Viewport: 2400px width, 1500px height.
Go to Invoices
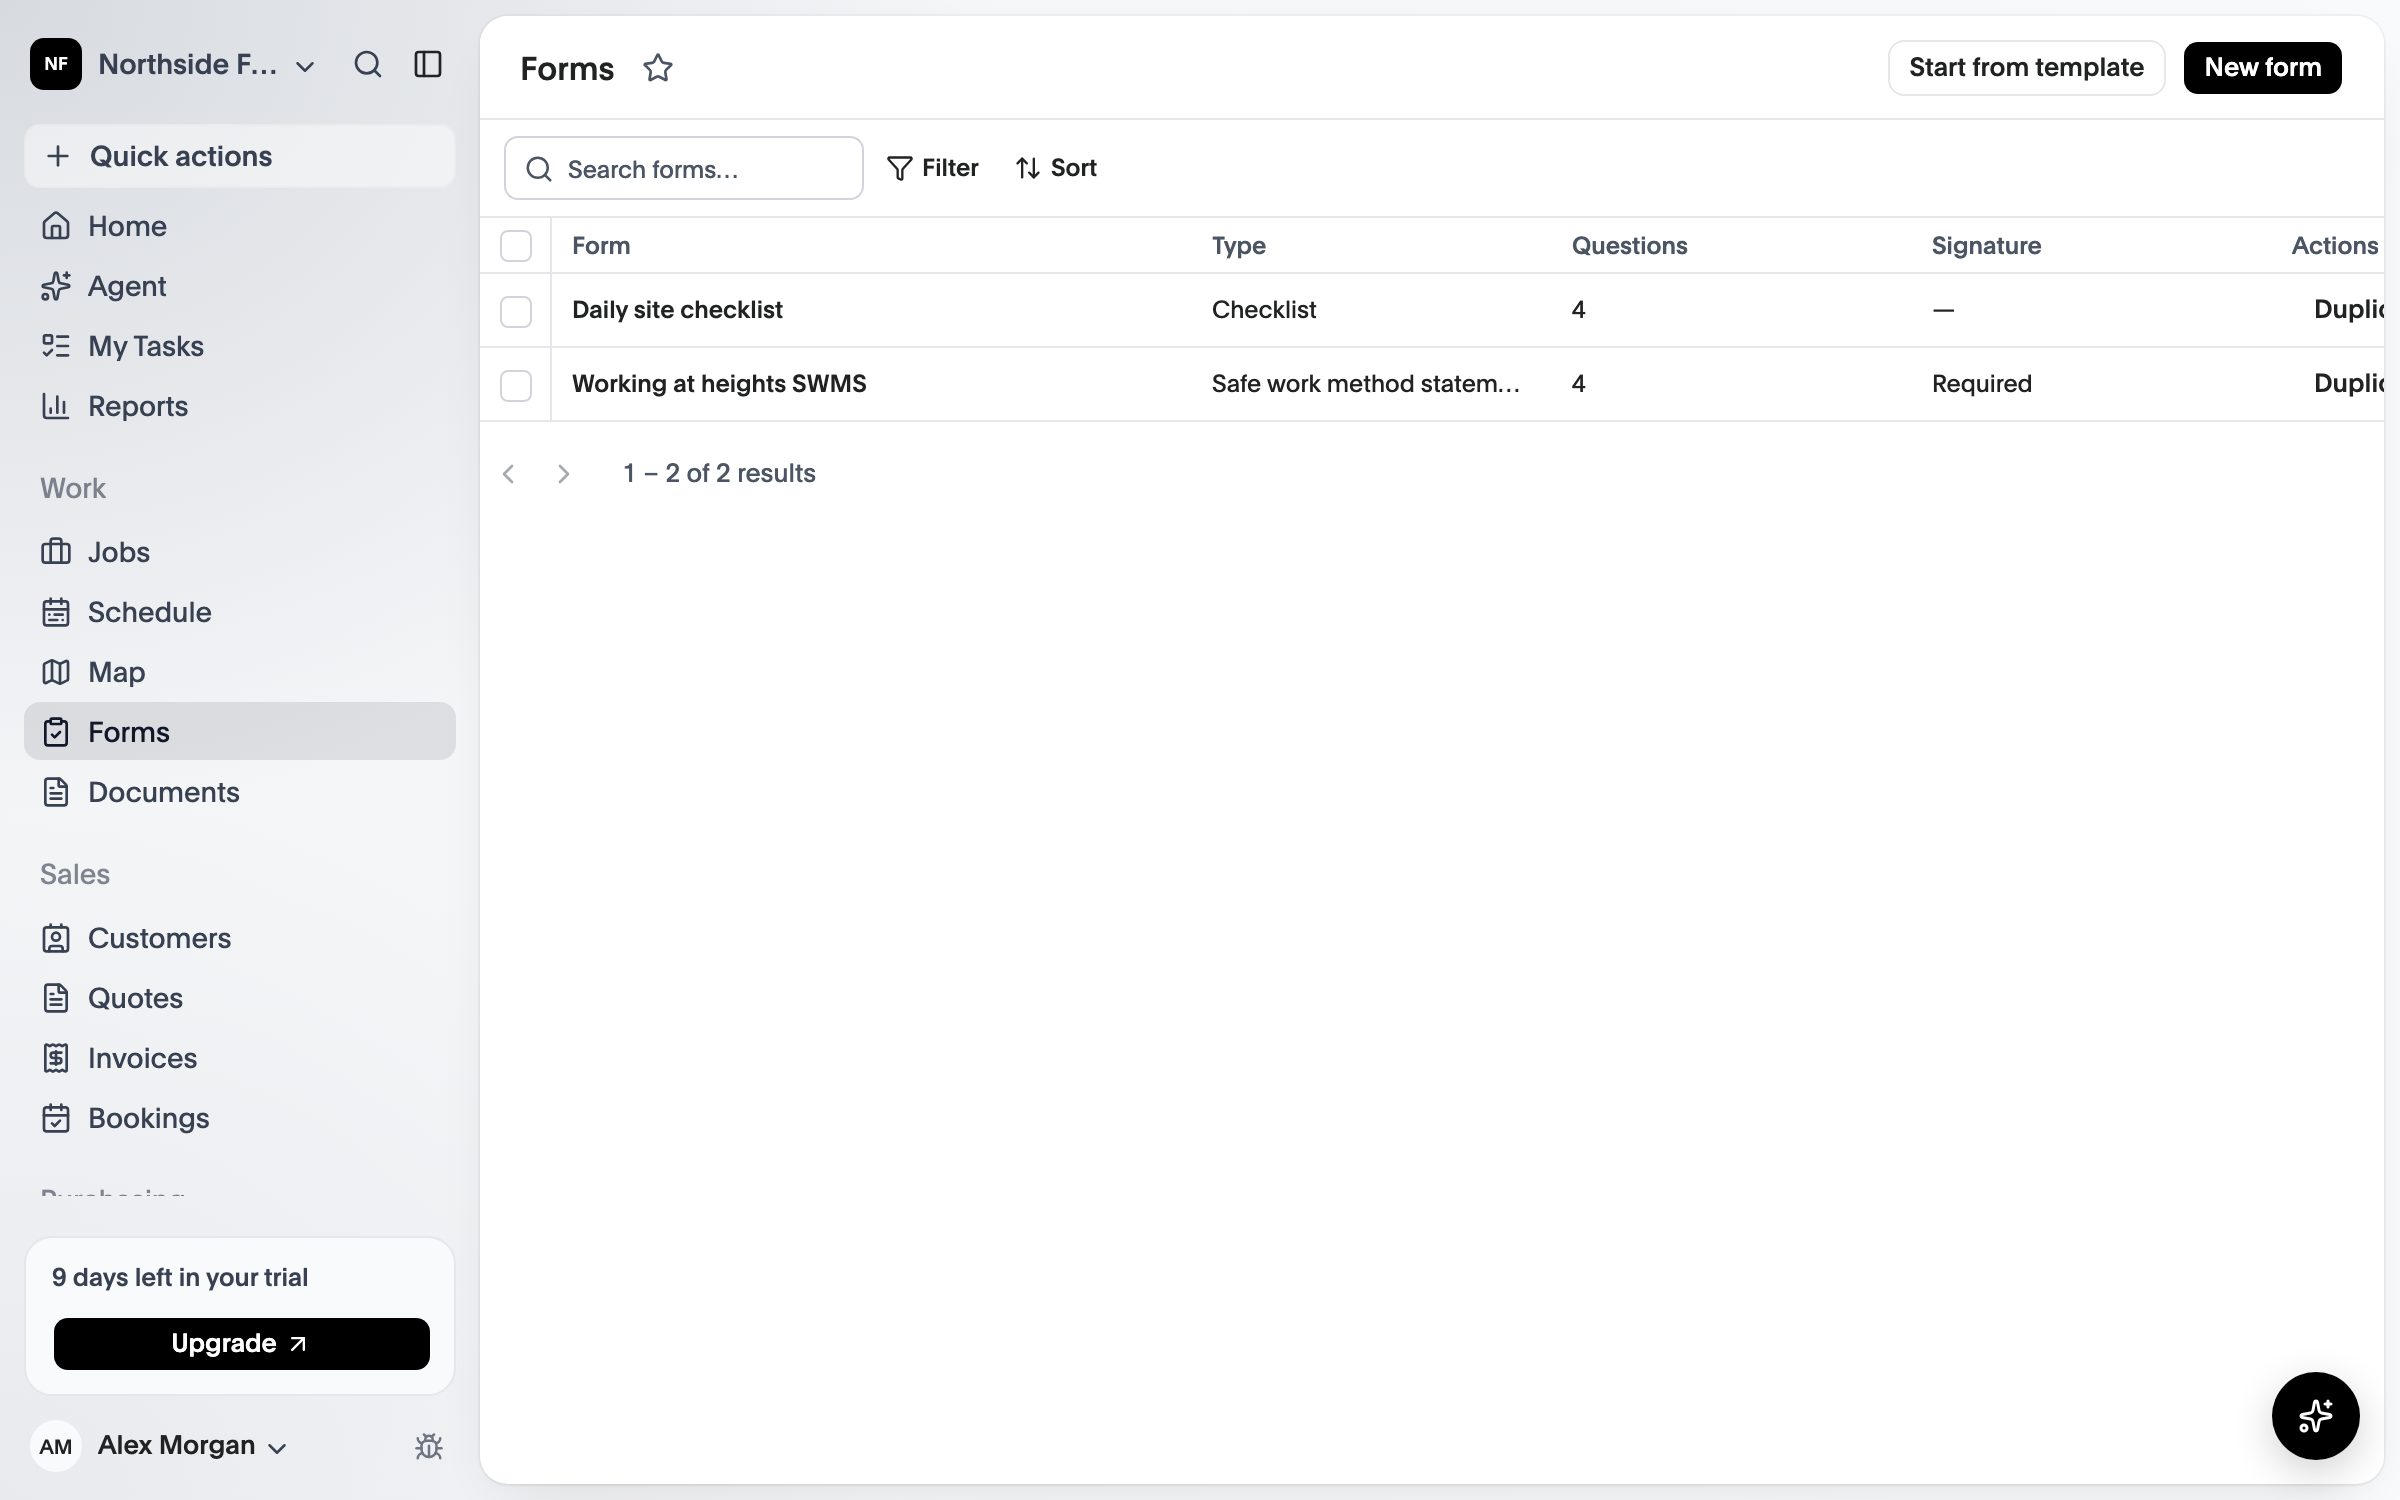[x=240, y=1058]
